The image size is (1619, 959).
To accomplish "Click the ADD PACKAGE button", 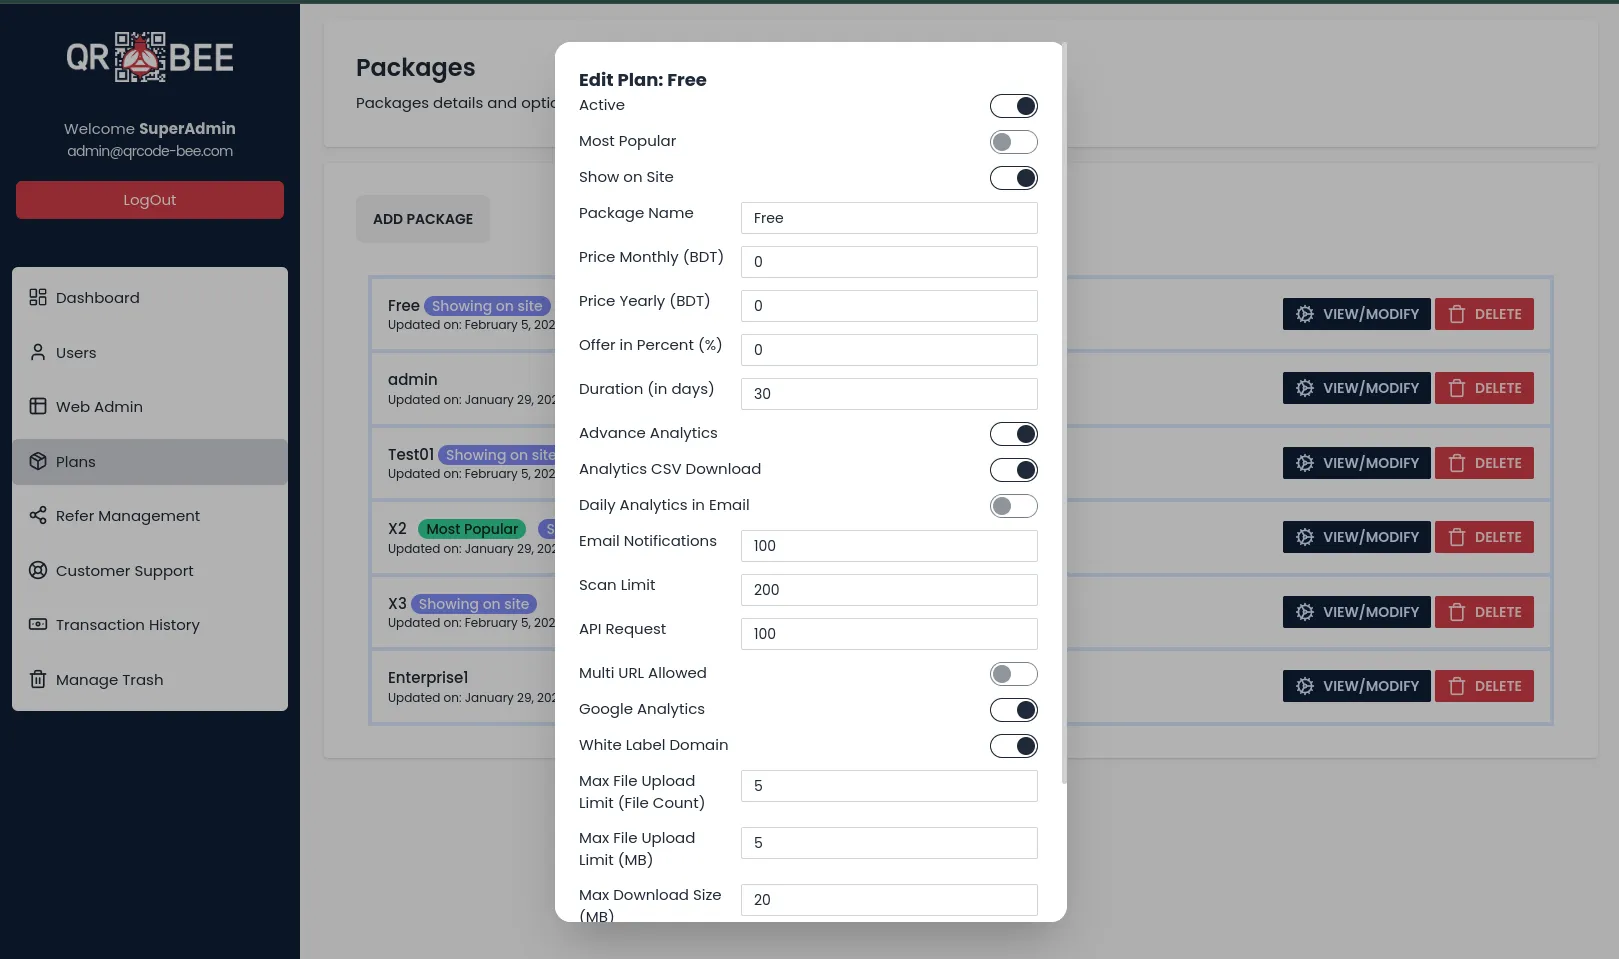I will pos(423,219).
